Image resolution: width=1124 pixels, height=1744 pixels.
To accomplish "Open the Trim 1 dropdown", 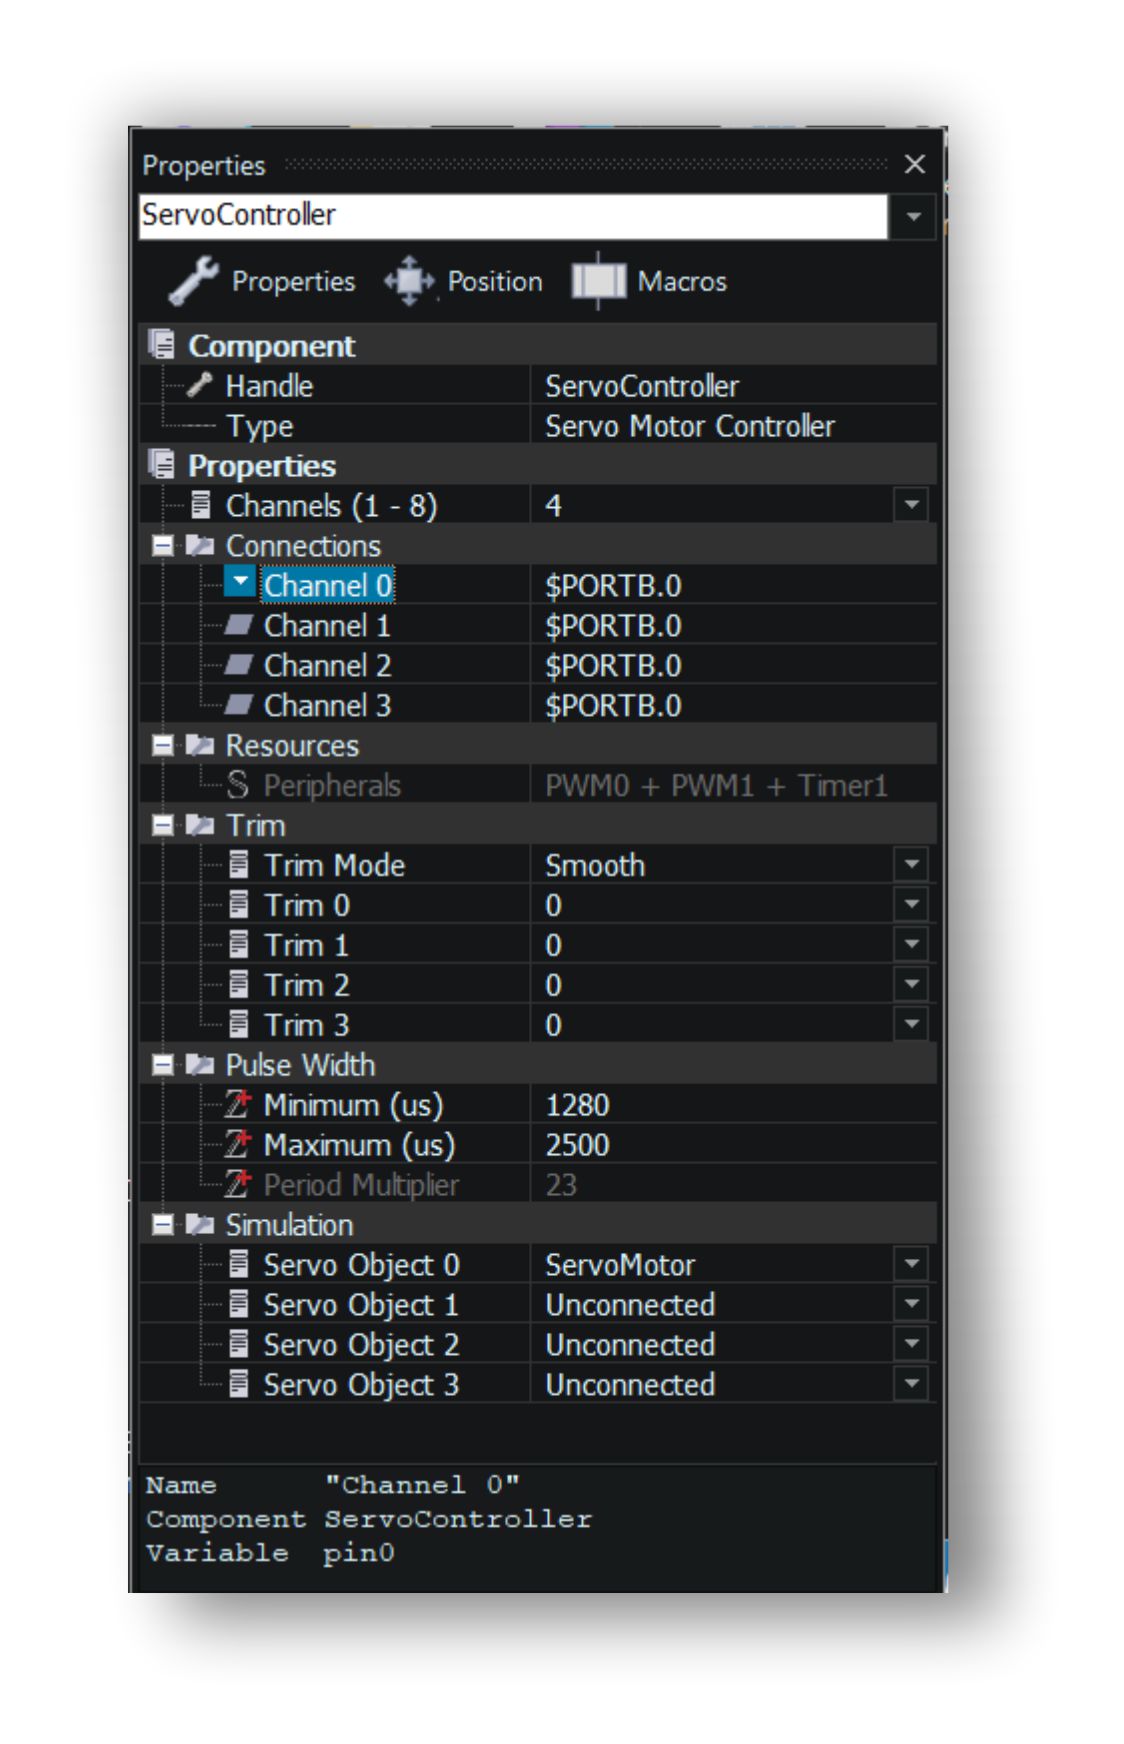I will coord(911,944).
